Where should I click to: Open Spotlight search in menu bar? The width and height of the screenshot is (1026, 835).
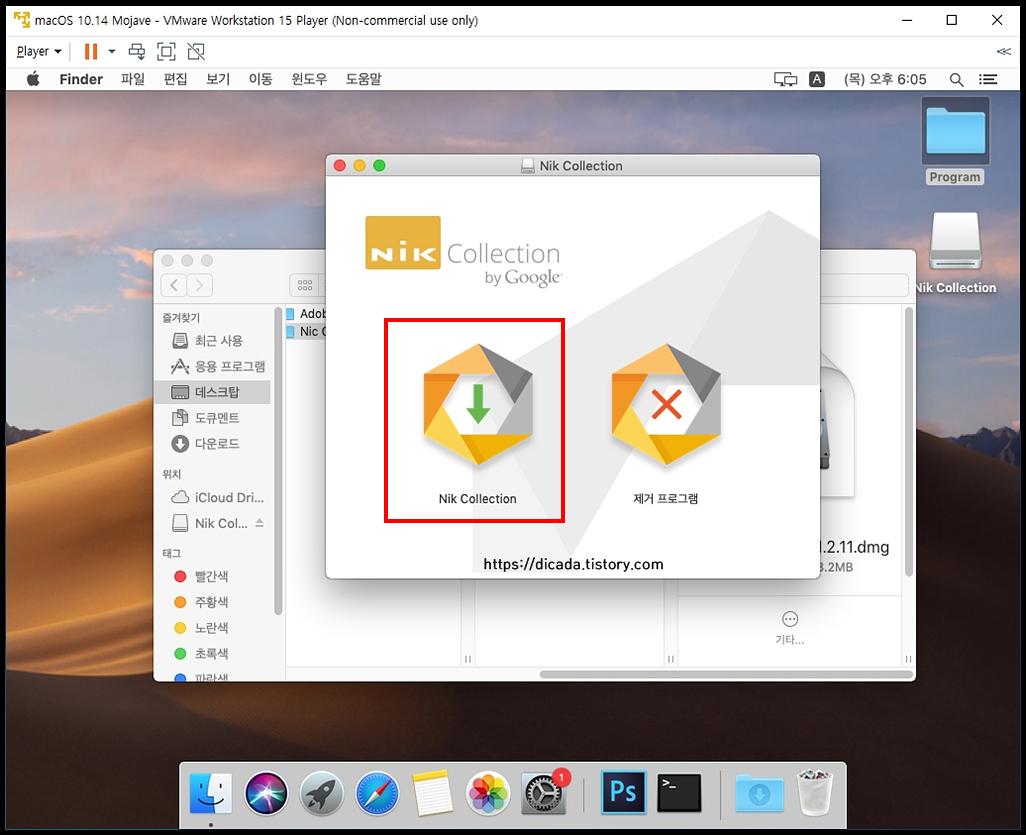tap(956, 80)
